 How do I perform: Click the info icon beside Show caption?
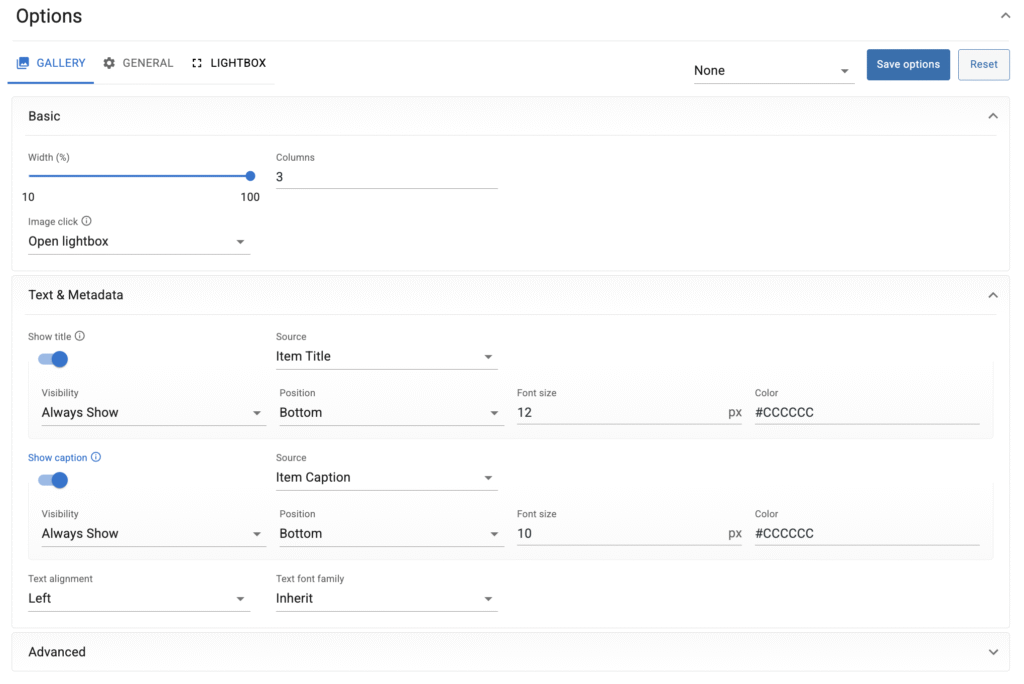pos(96,457)
